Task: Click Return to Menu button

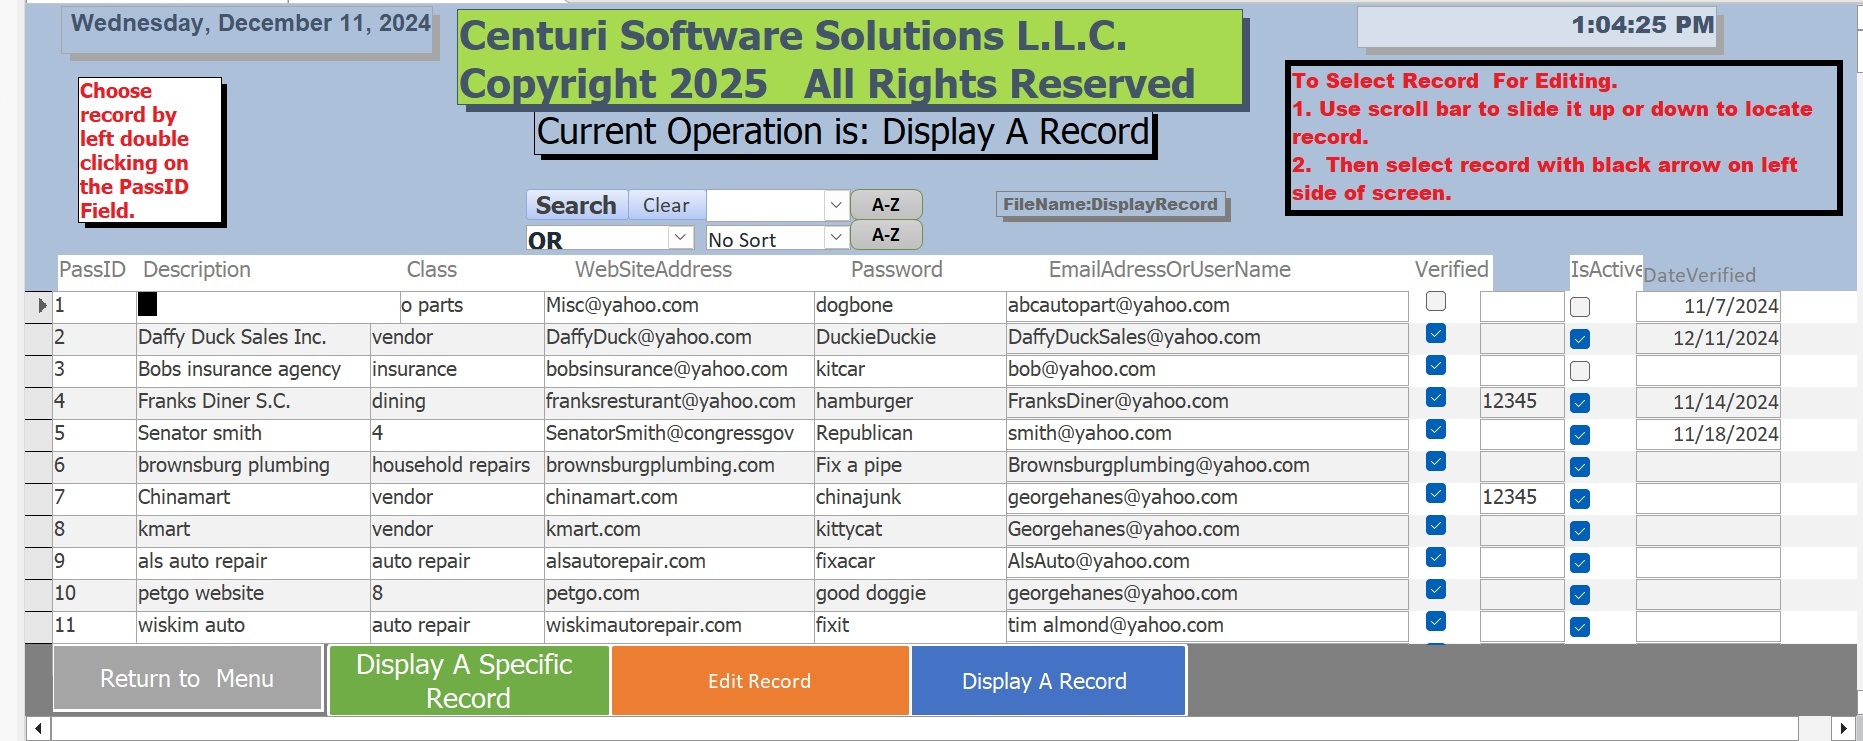Action: click(x=187, y=679)
